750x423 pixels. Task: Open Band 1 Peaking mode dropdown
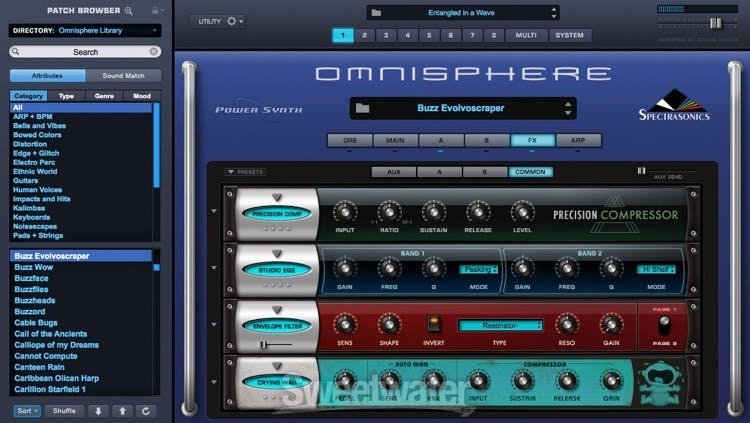(478, 270)
